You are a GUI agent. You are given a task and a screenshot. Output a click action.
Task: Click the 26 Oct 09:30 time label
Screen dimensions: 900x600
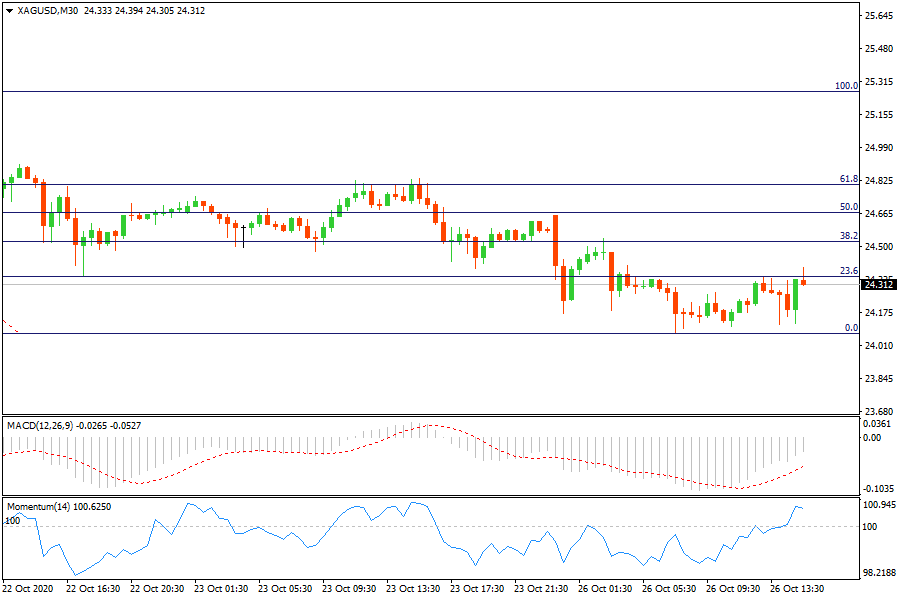[732, 590]
